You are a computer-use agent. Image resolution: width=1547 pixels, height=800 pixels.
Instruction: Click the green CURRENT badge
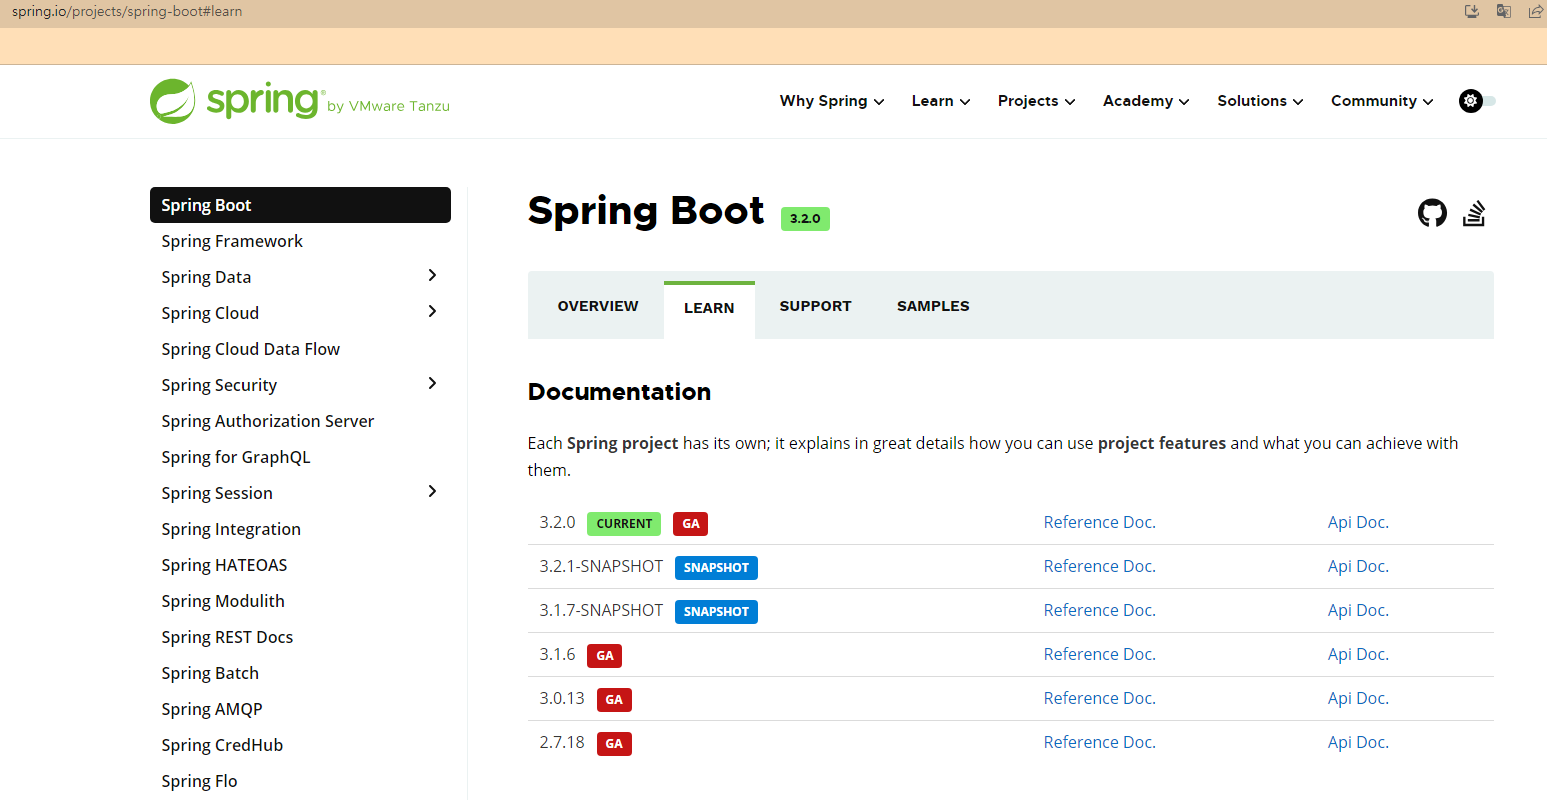click(624, 523)
